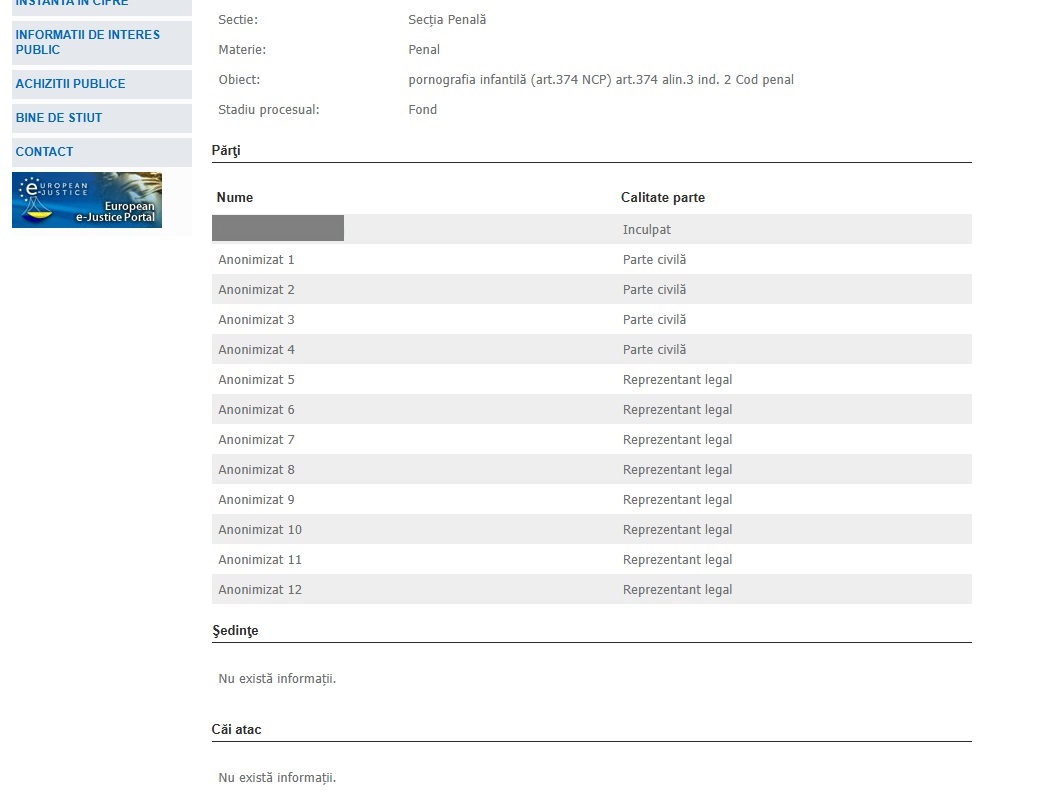
Task: Click Reprezentant legal in Anonimizat 10 row
Action: tap(677, 530)
